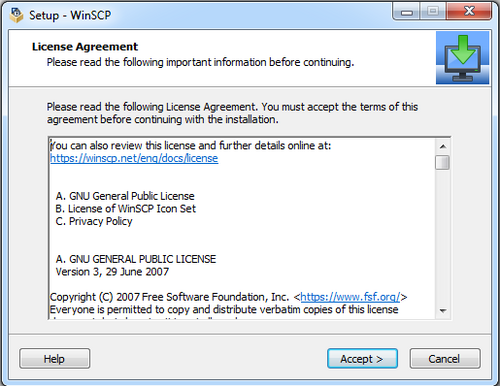Click the green download arrow monitor graphic
This screenshot has height=386, width=500.
462,58
